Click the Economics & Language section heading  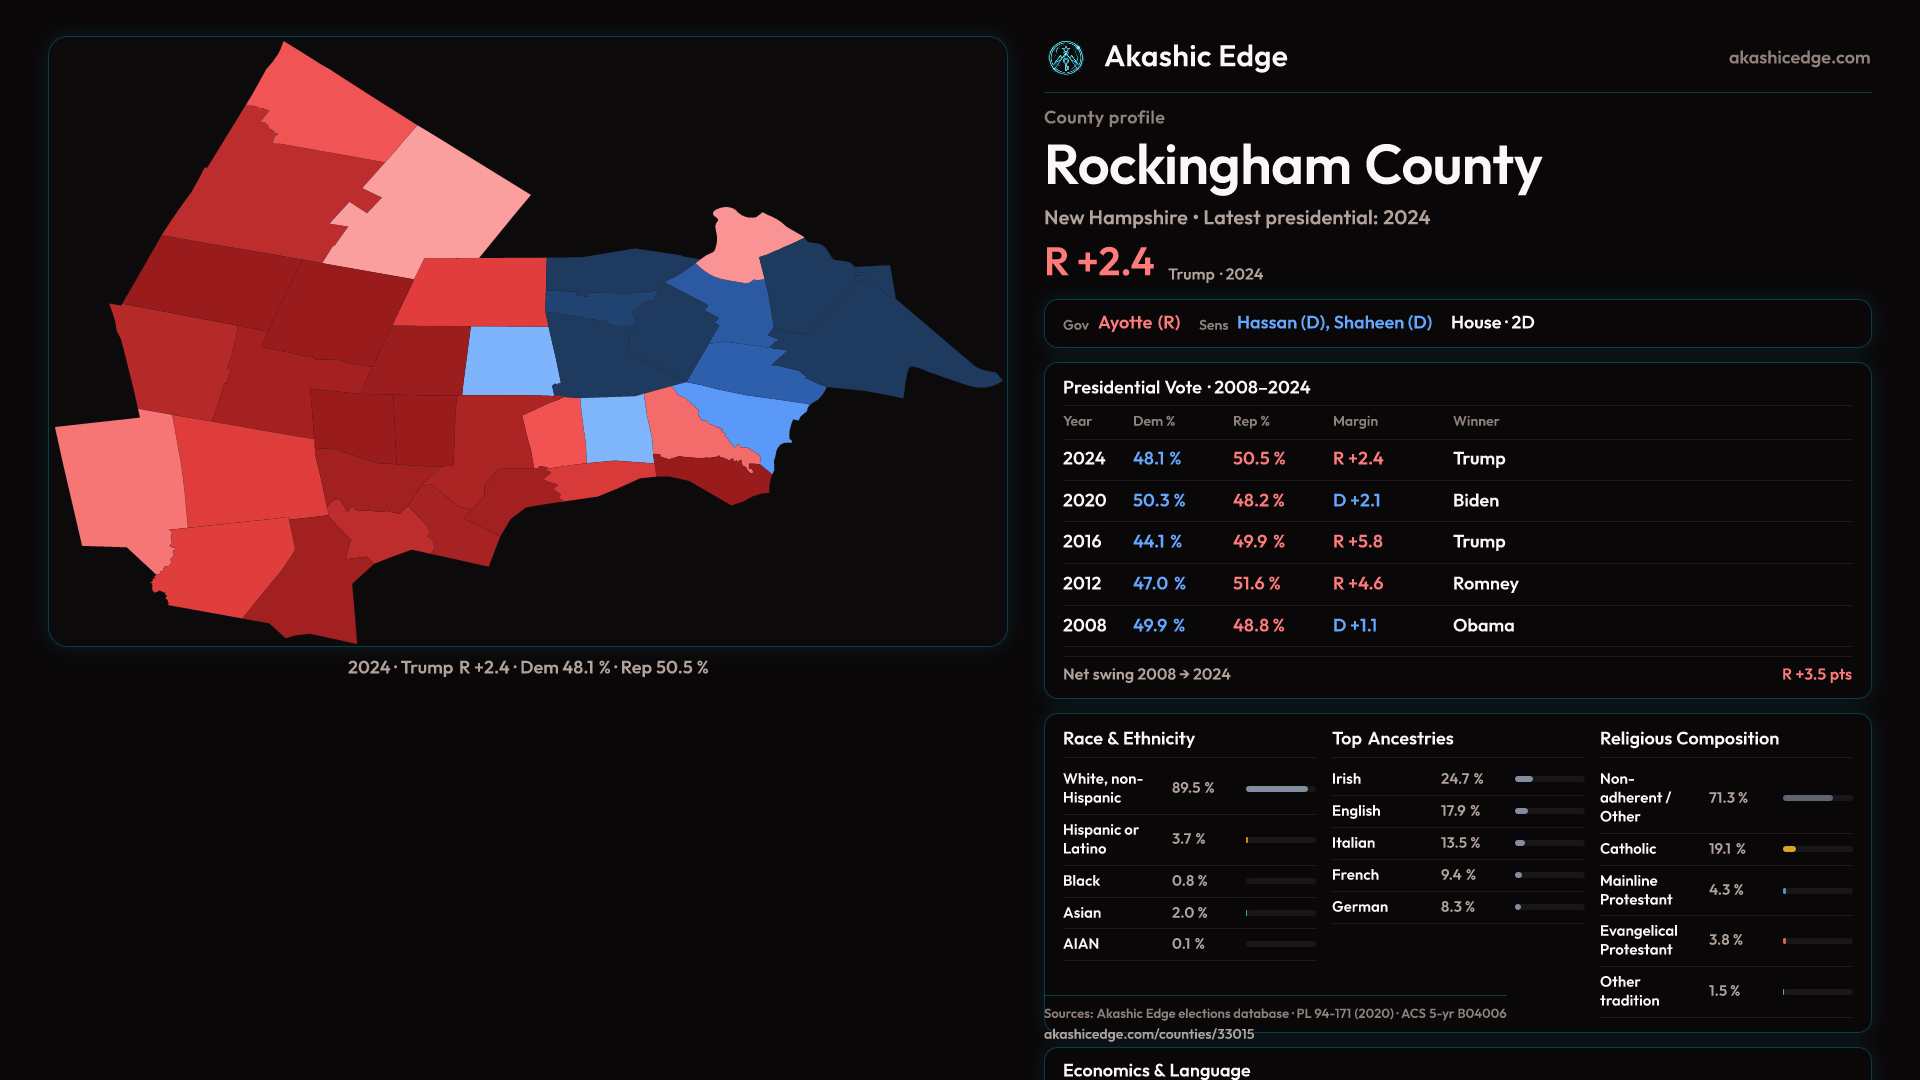tap(1155, 1070)
